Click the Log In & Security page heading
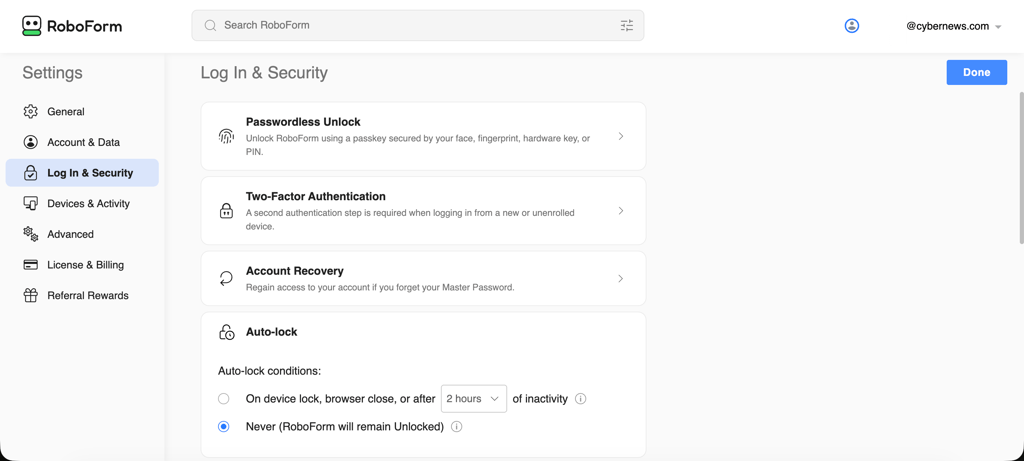The image size is (1024, 461). pyautogui.click(x=264, y=72)
